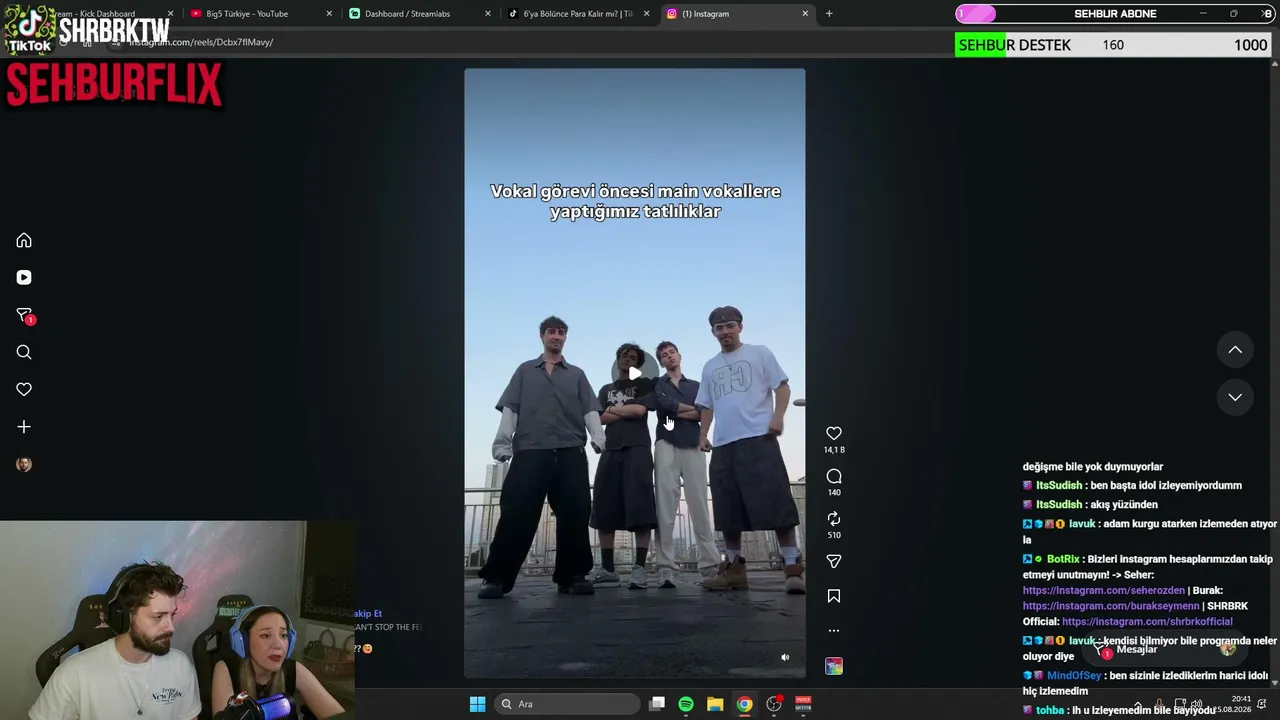Open the reel's comments bubble icon

[834, 476]
